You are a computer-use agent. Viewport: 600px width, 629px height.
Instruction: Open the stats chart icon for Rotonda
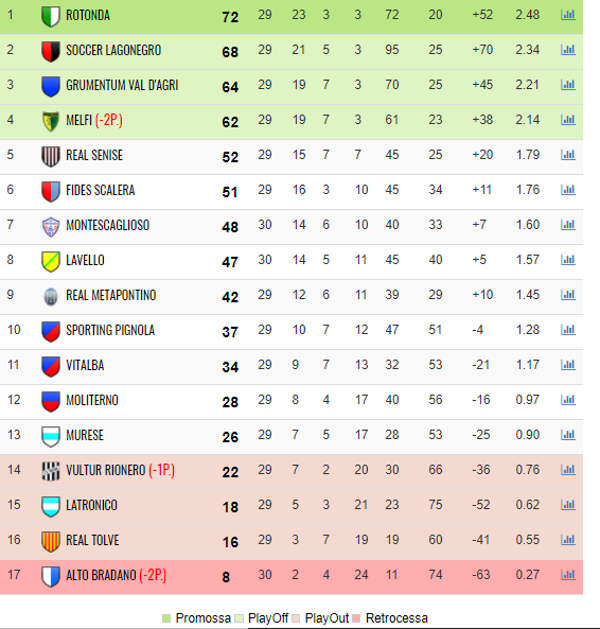pos(568,15)
